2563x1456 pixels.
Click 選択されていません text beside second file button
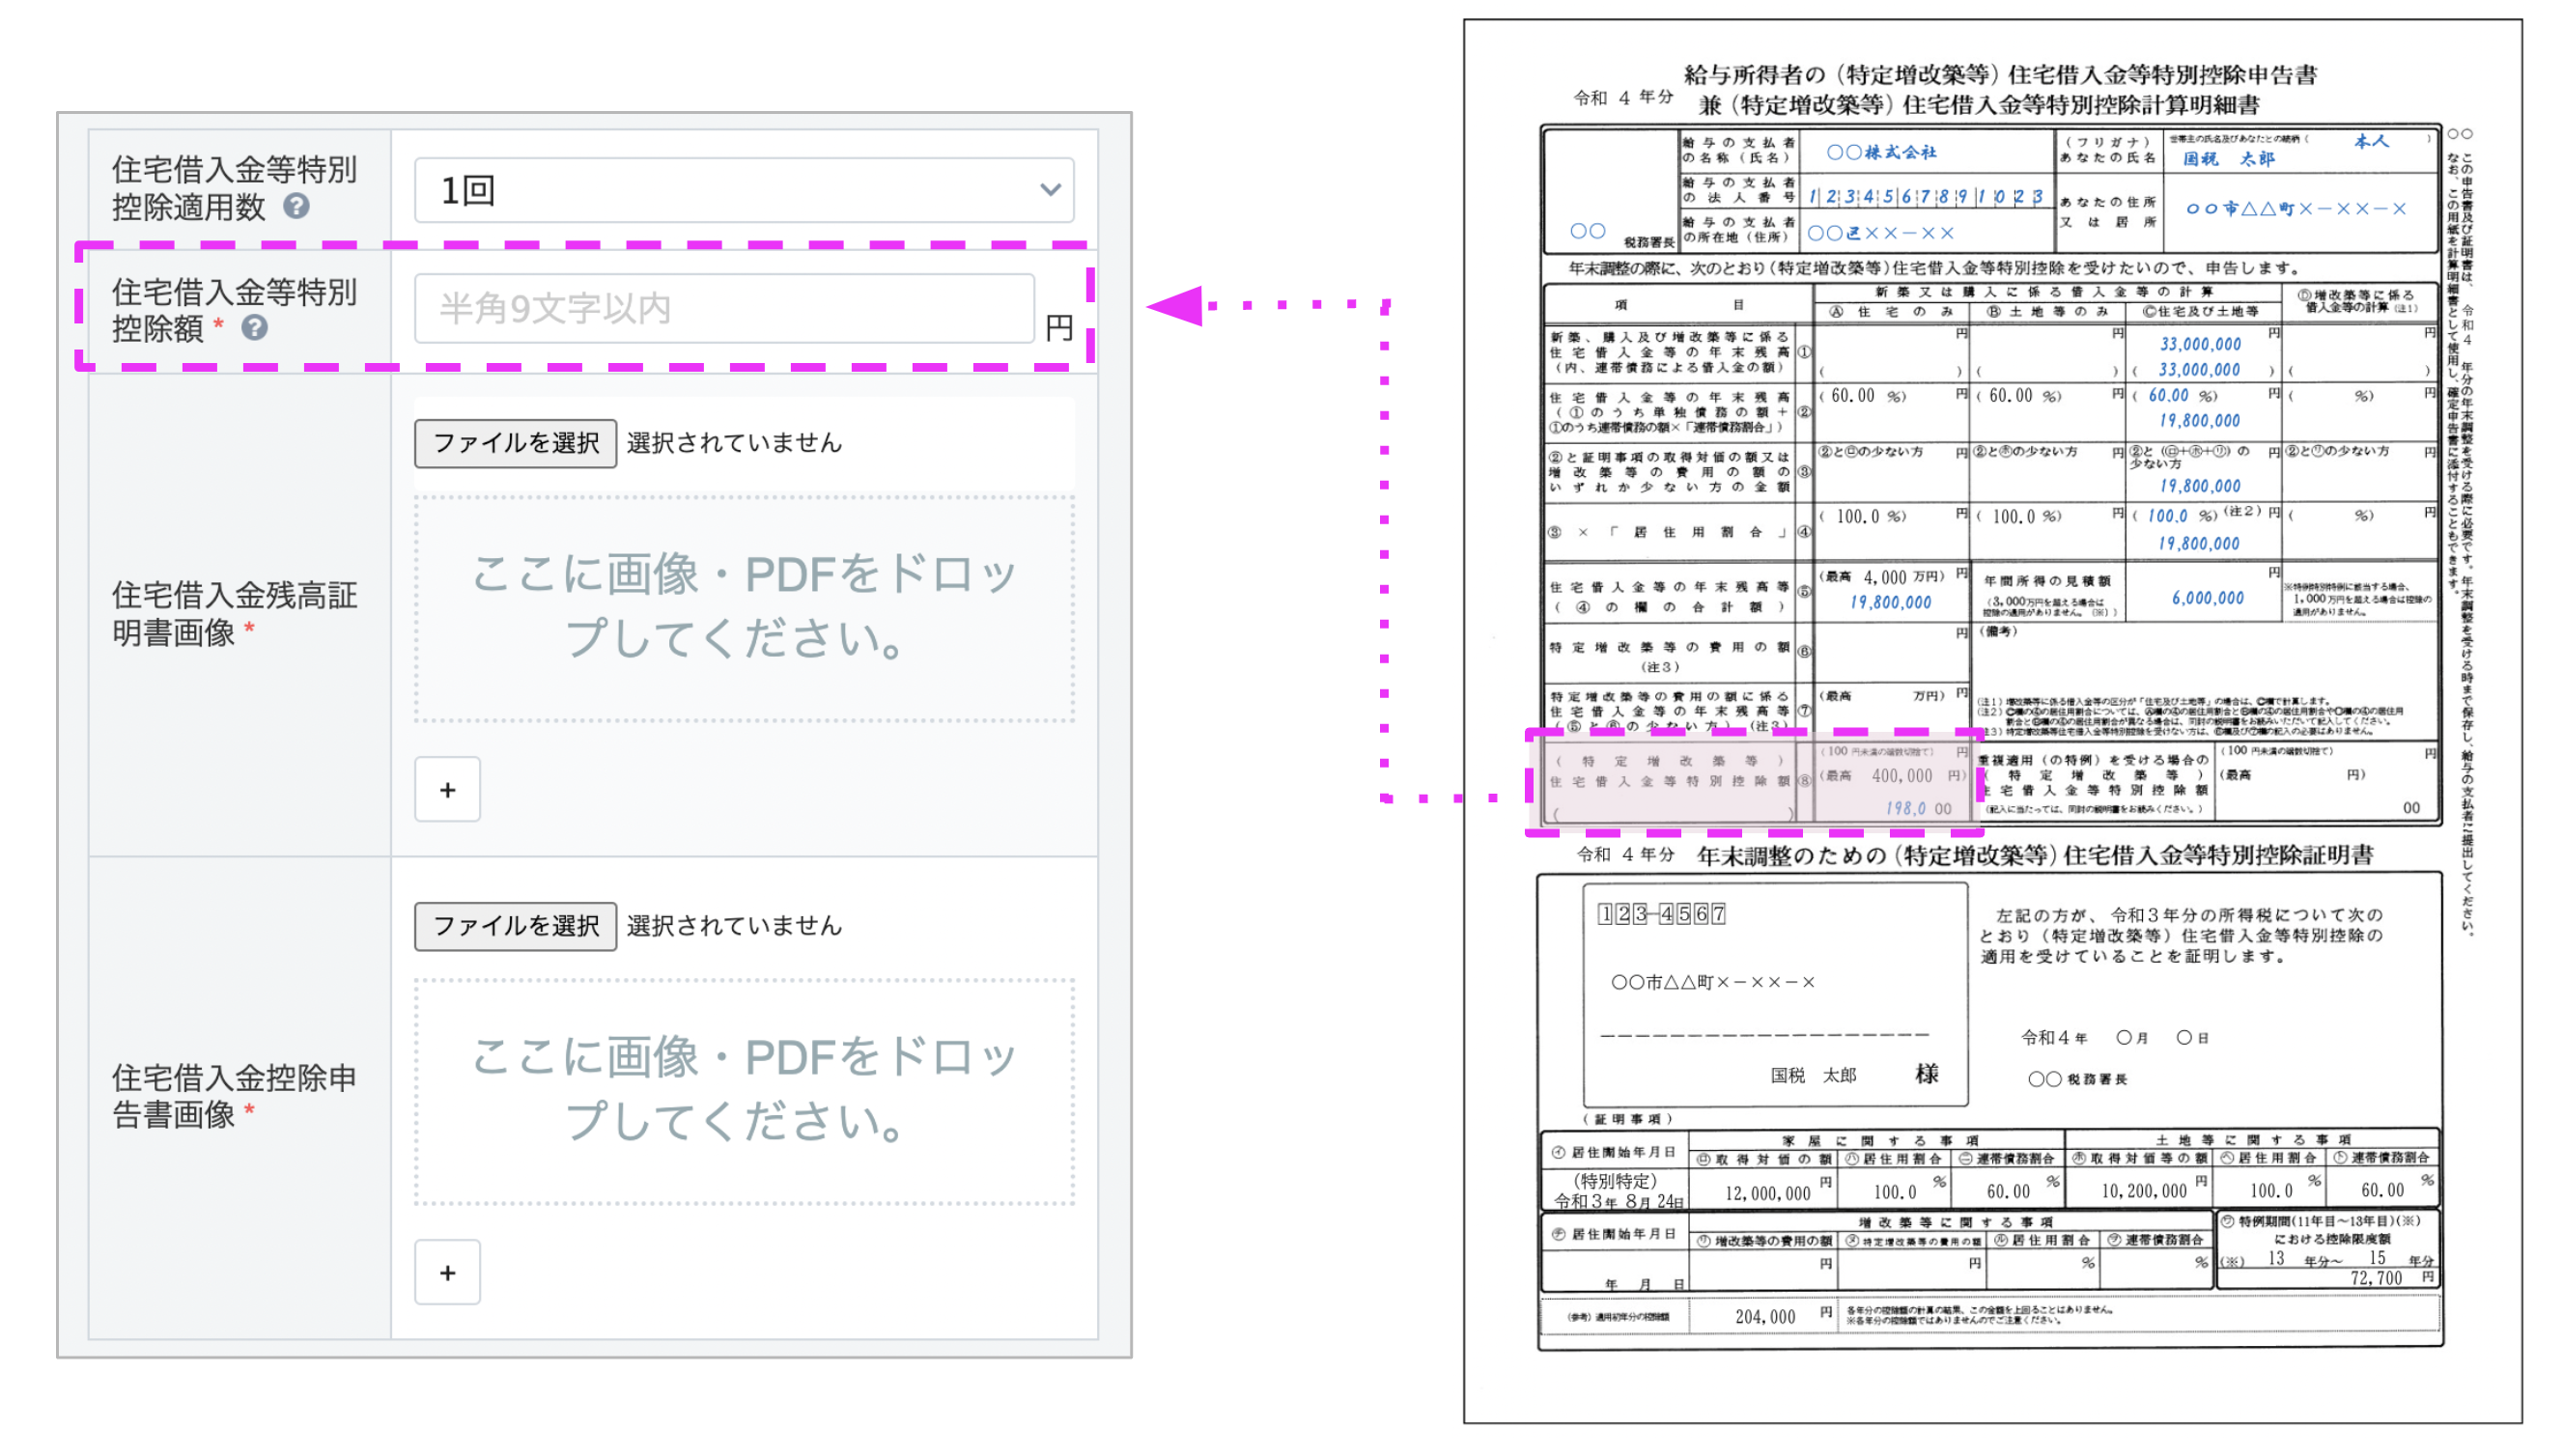[x=734, y=926]
